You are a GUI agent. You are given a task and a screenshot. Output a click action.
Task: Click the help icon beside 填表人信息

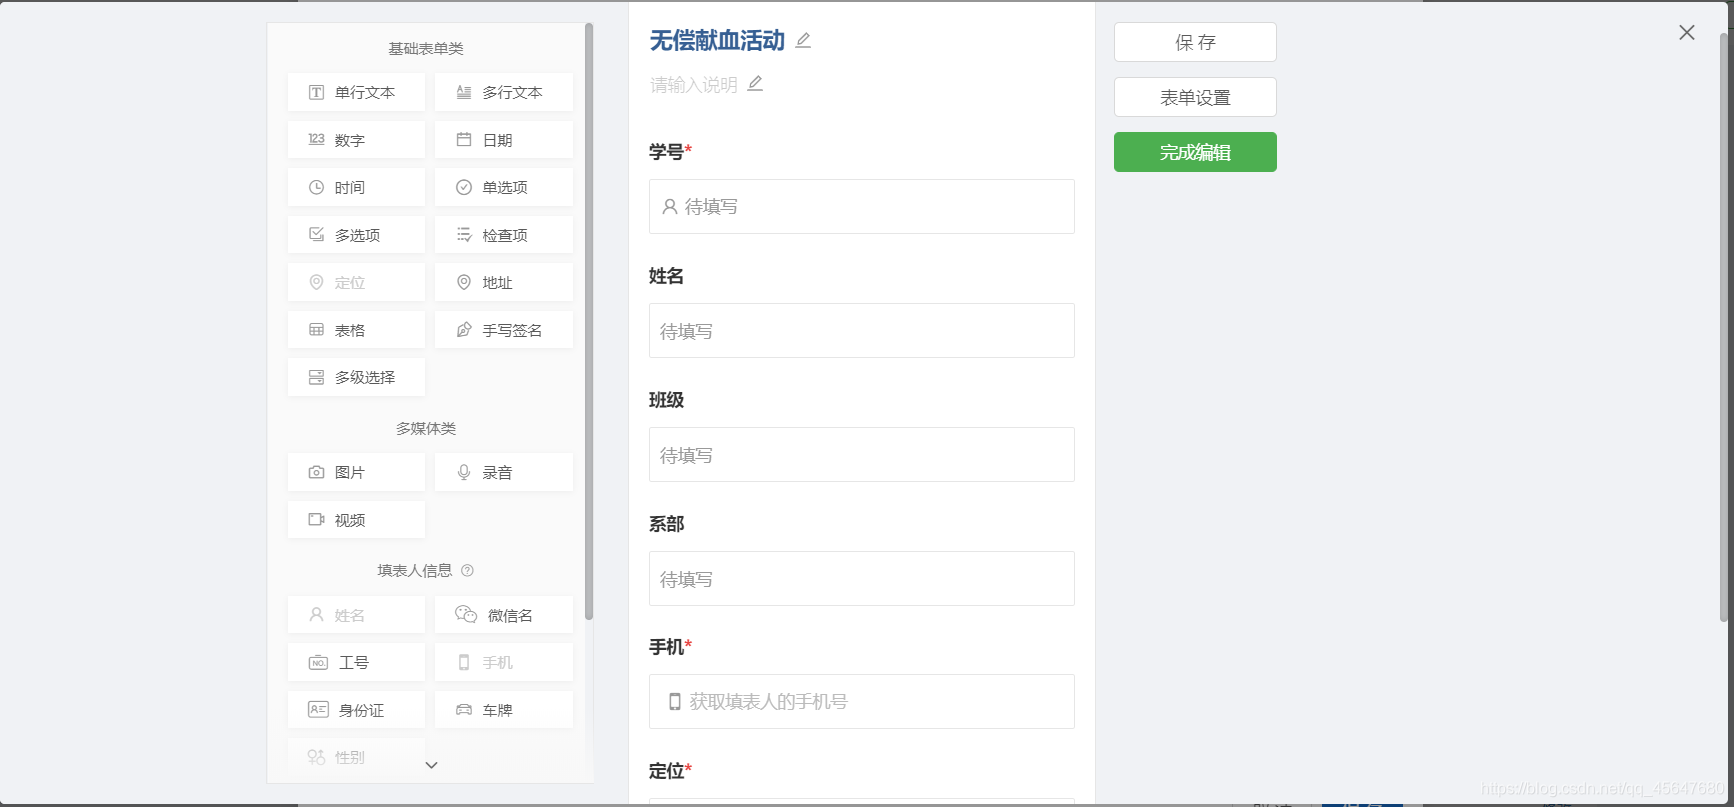(x=467, y=571)
